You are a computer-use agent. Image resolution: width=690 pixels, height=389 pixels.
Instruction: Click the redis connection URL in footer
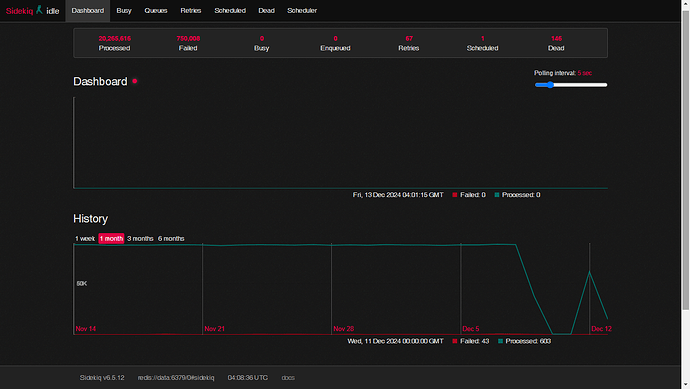pos(176,378)
